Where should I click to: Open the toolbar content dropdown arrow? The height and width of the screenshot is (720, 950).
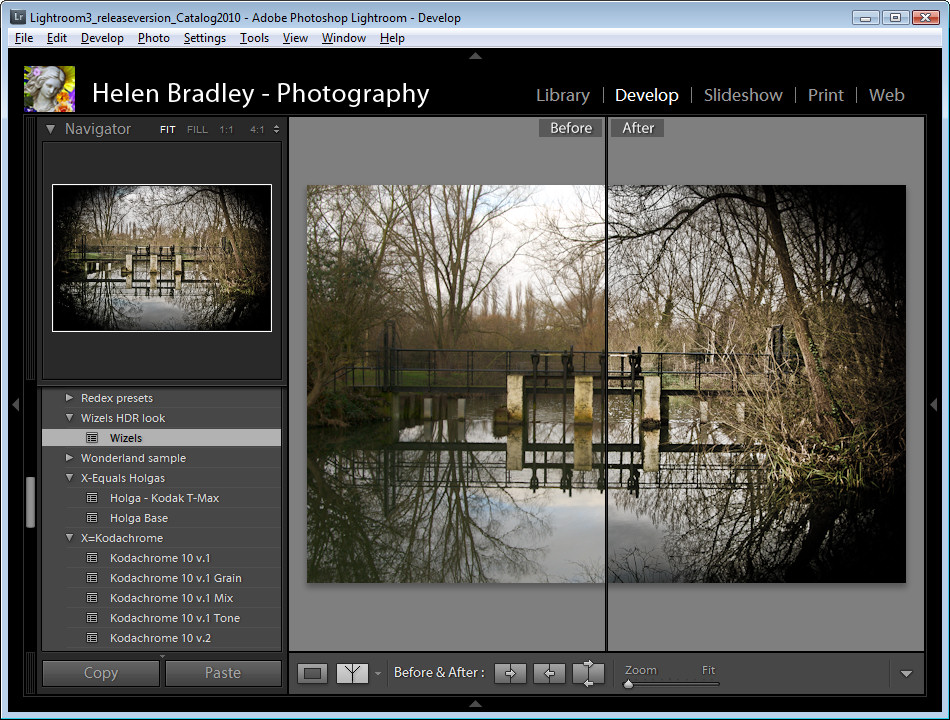click(x=906, y=674)
